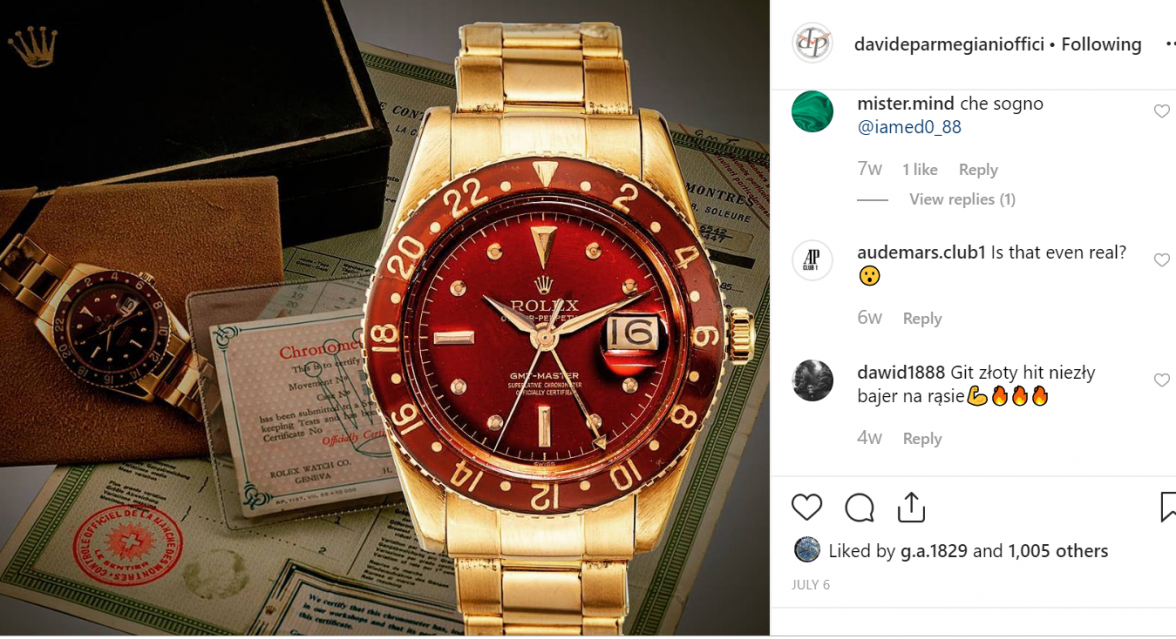The width and height of the screenshot is (1176, 639).
Task: Click the red Rolex GMT-Master photo
Action: 385,318
